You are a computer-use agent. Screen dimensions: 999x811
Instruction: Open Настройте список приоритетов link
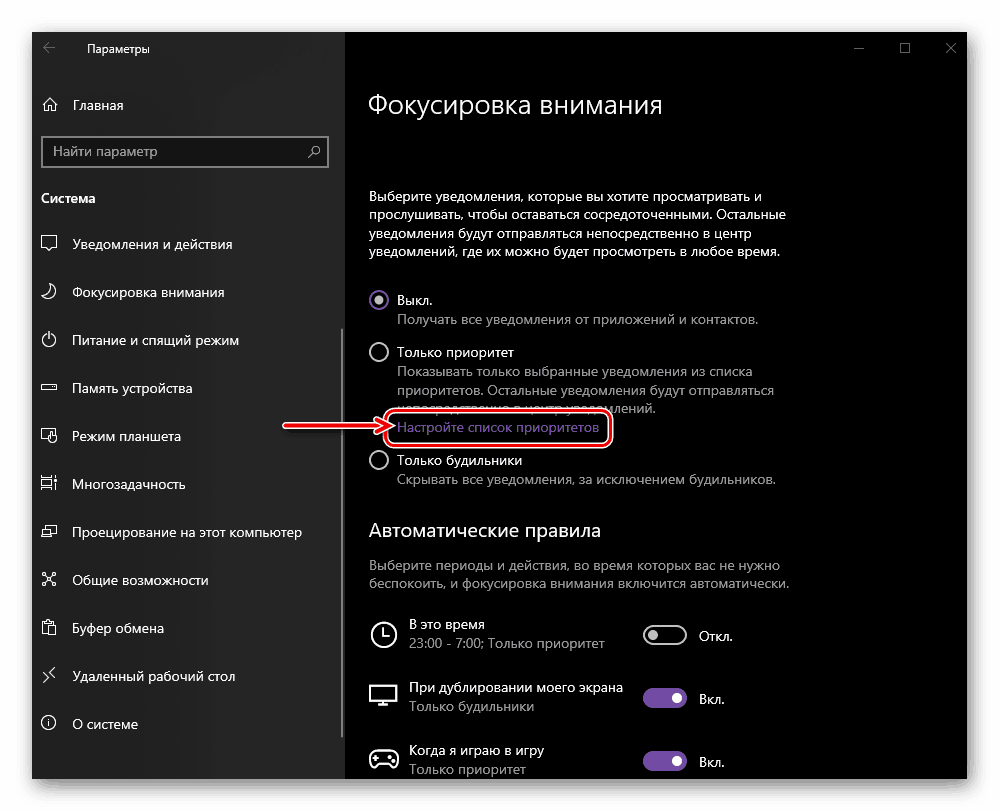[x=498, y=427]
